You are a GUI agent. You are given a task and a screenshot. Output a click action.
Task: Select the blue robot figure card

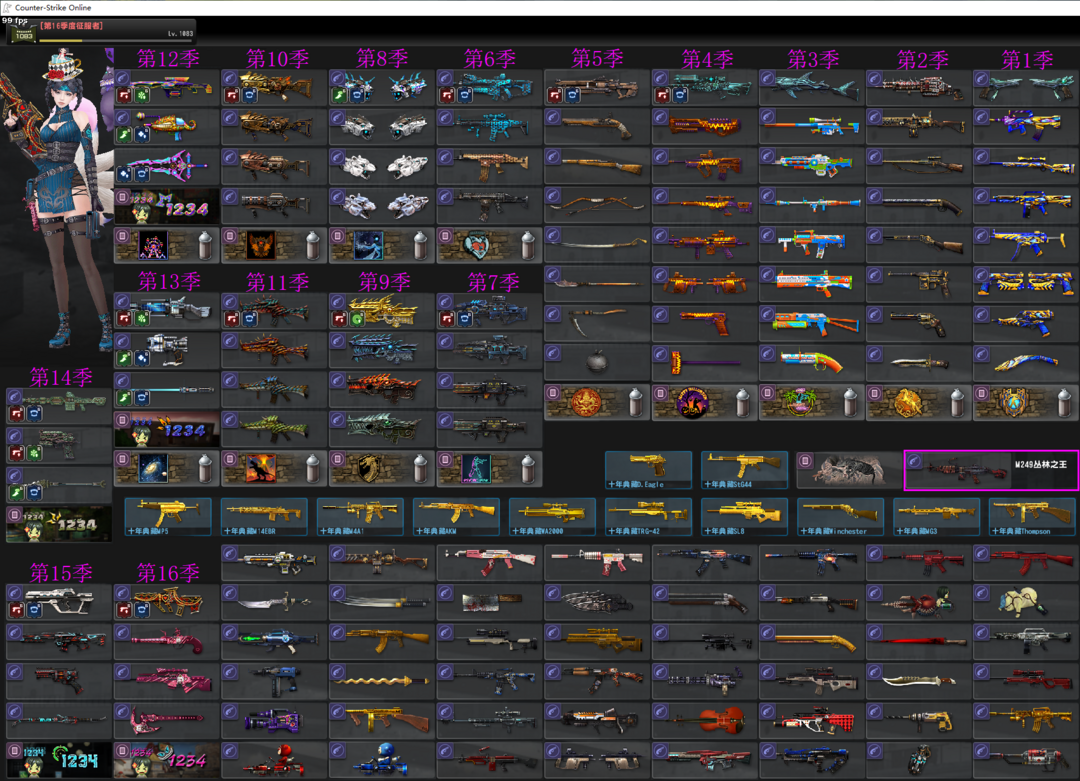click(382, 760)
